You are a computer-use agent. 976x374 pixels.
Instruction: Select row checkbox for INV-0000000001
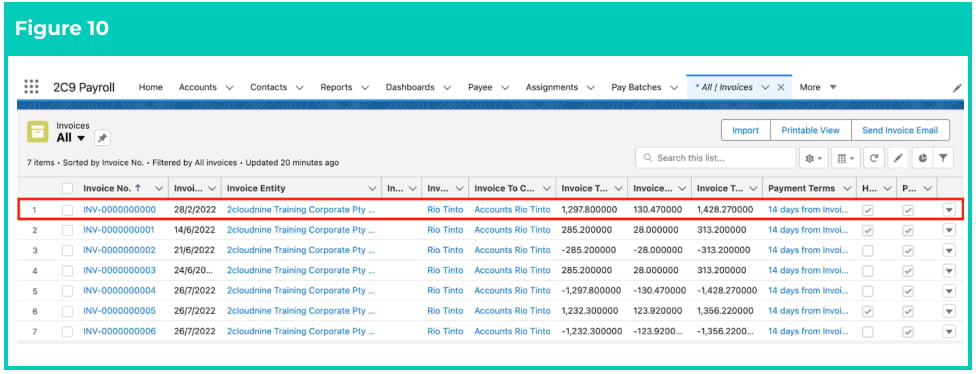point(67,230)
